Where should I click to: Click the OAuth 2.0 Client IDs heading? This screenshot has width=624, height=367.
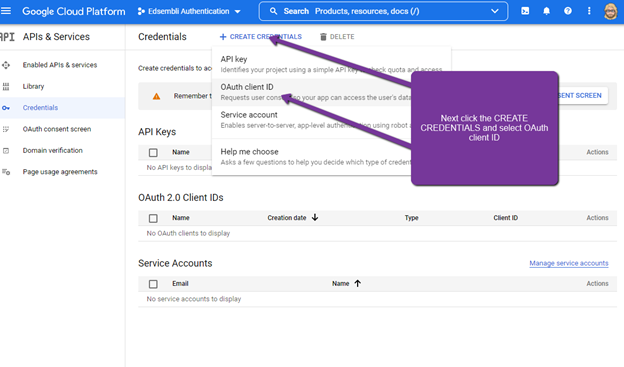pyautogui.click(x=181, y=197)
